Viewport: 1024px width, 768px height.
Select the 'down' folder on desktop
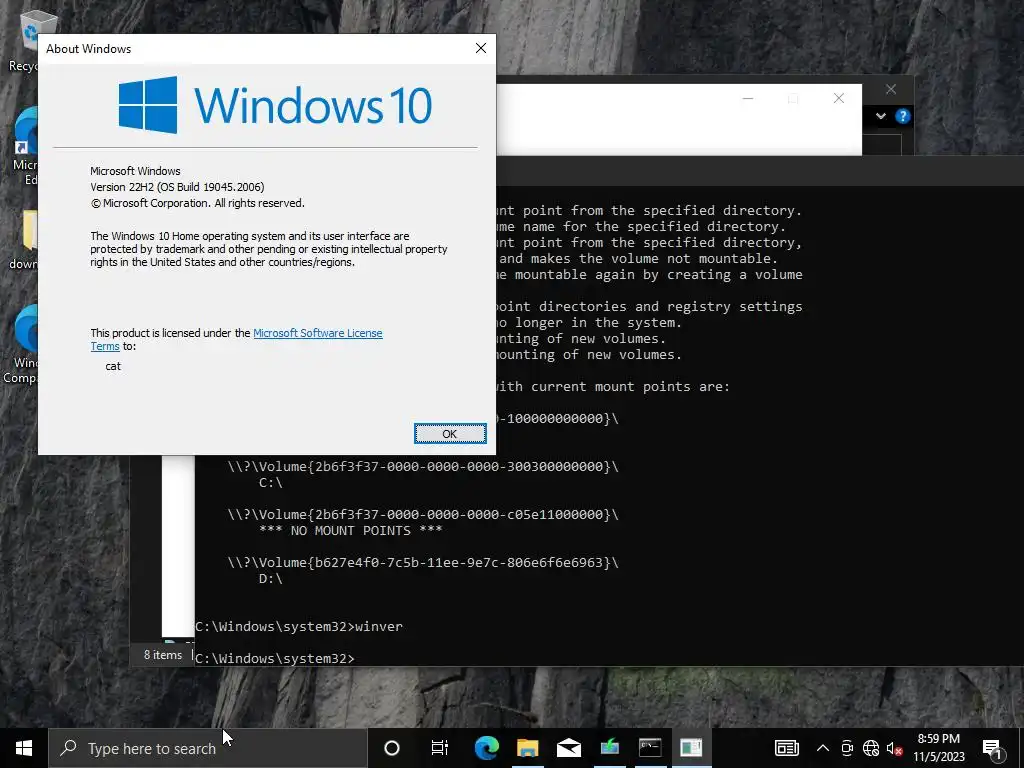pyautogui.click(x=25, y=240)
